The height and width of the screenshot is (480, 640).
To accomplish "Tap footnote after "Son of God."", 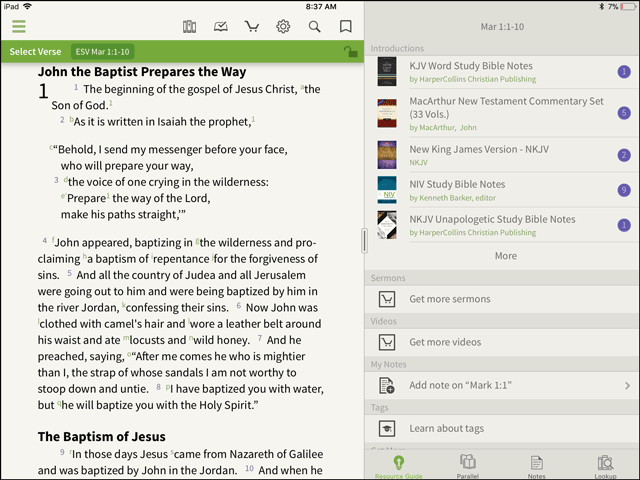I will coord(111,103).
